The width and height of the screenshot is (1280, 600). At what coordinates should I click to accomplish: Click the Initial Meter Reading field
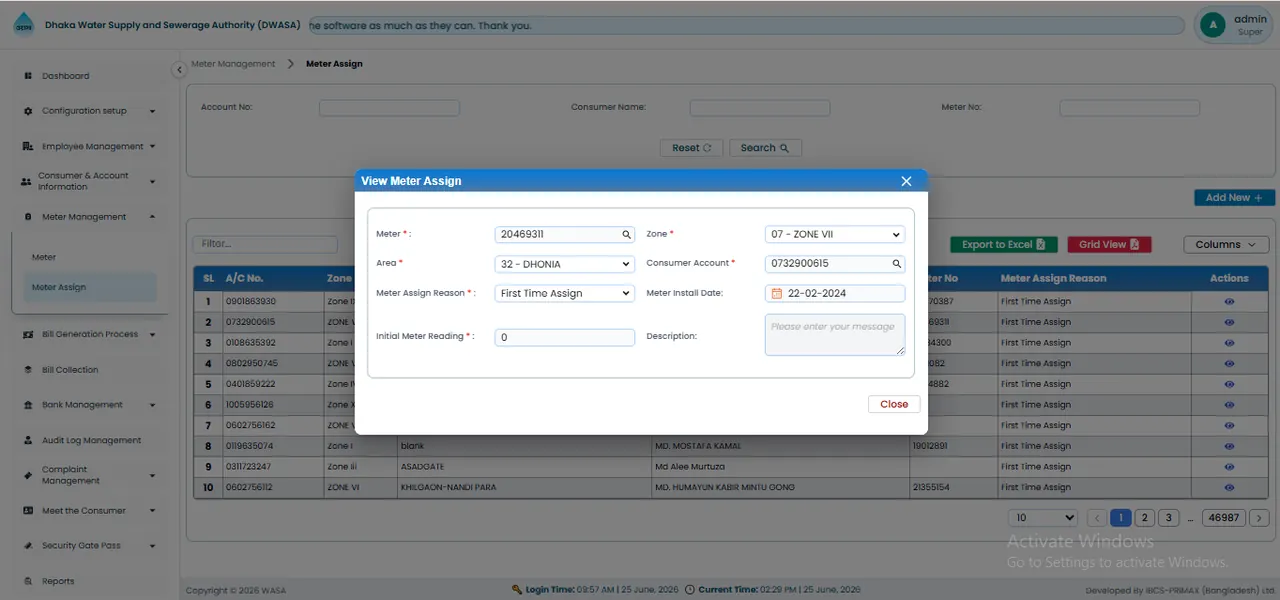565,338
